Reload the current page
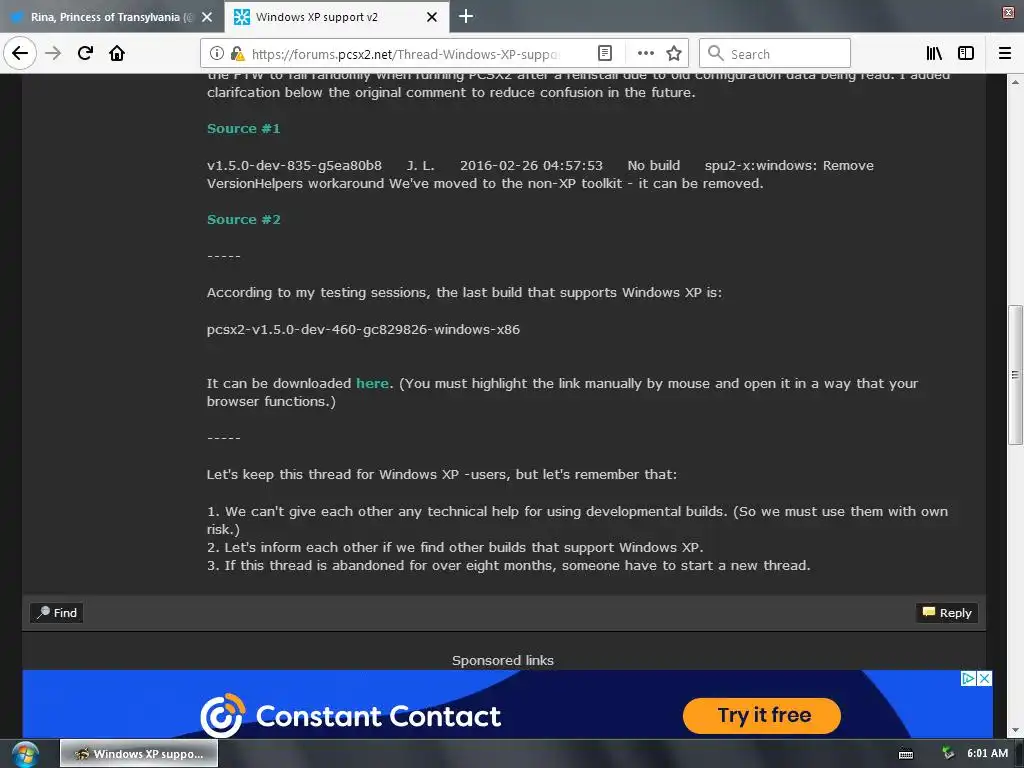Screen dimensions: 1024x768 [85, 53]
